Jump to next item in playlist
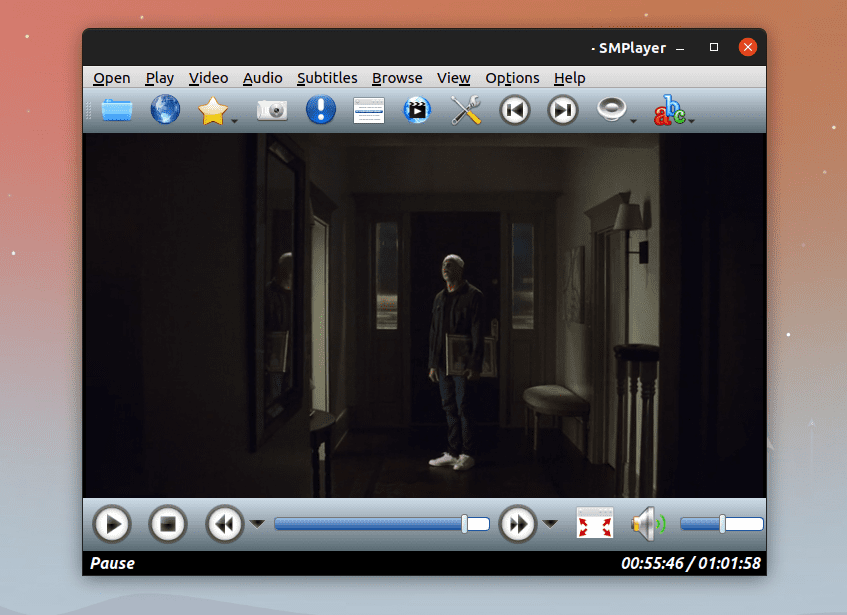Viewport: 847px width, 615px height. (x=562, y=110)
